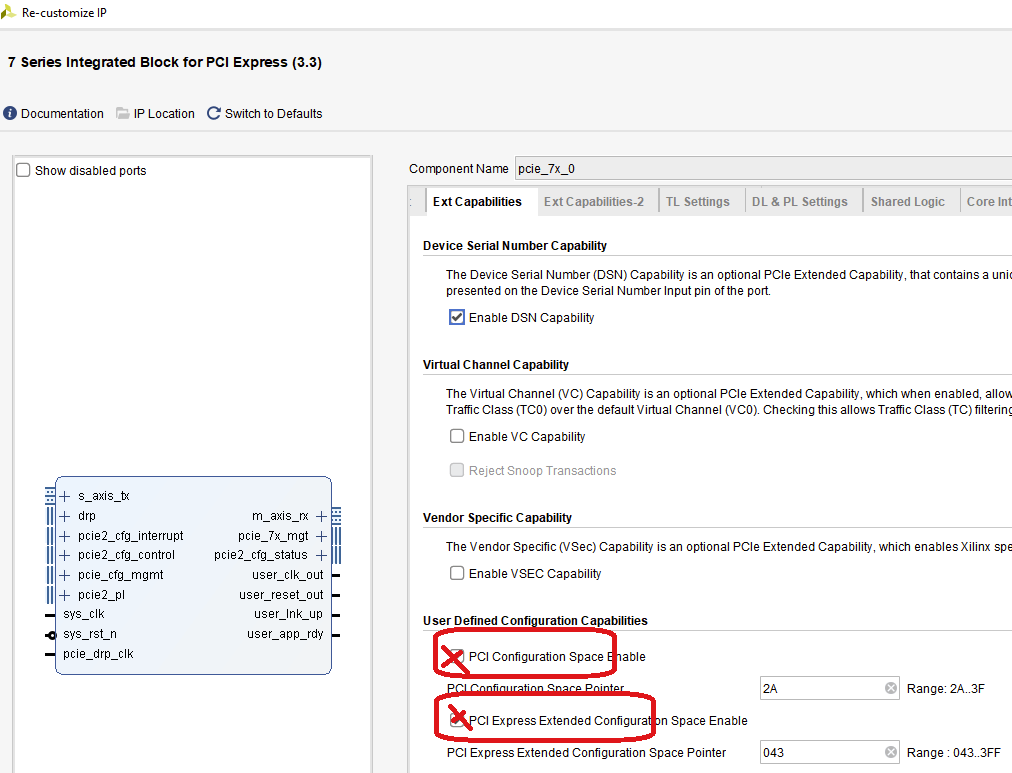Click the Vivado logo in title bar
This screenshot has height=773, width=1012.
8,12
